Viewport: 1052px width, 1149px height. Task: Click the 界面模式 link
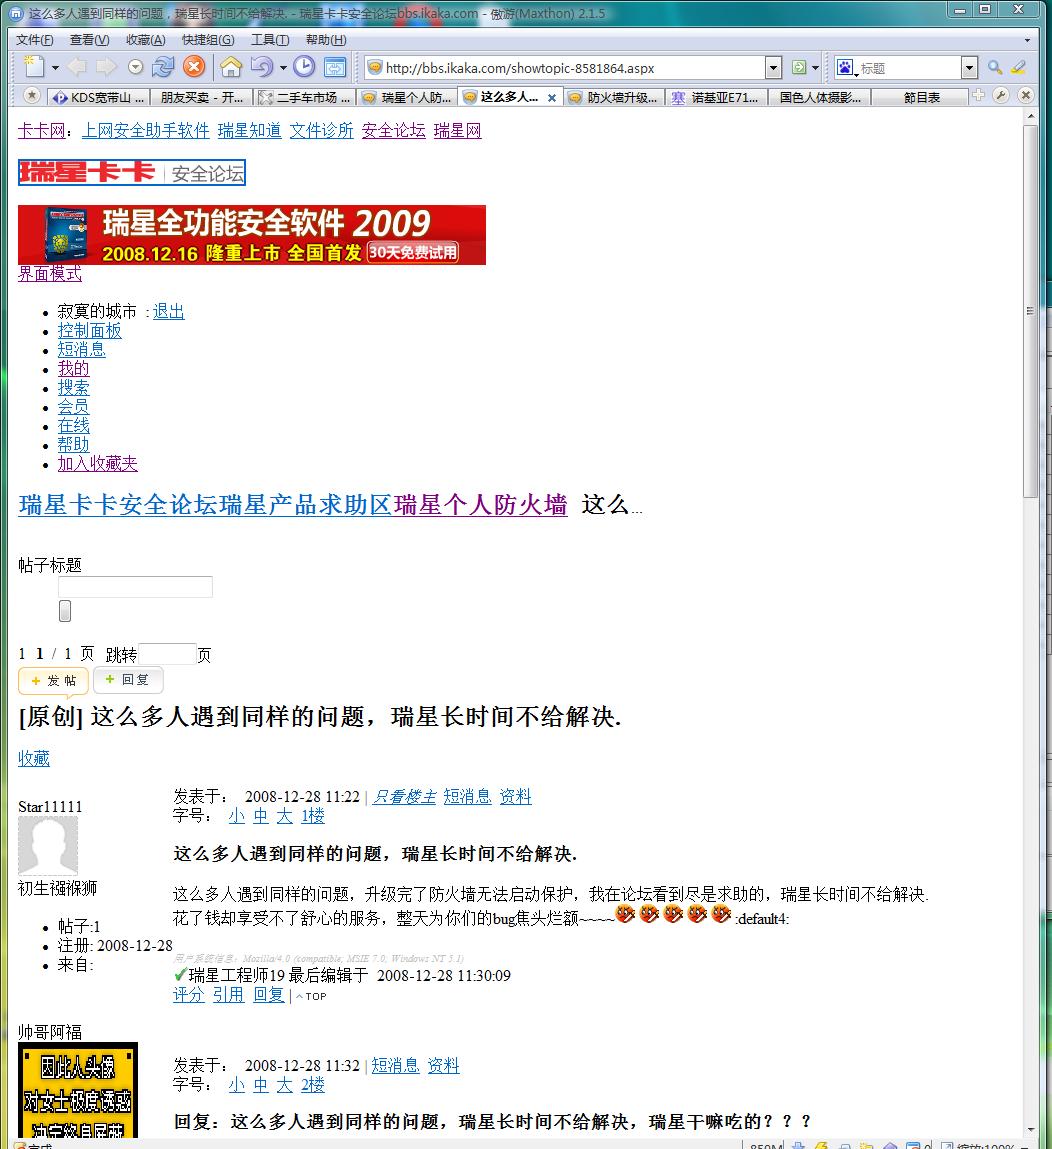[x=50, y=273]
